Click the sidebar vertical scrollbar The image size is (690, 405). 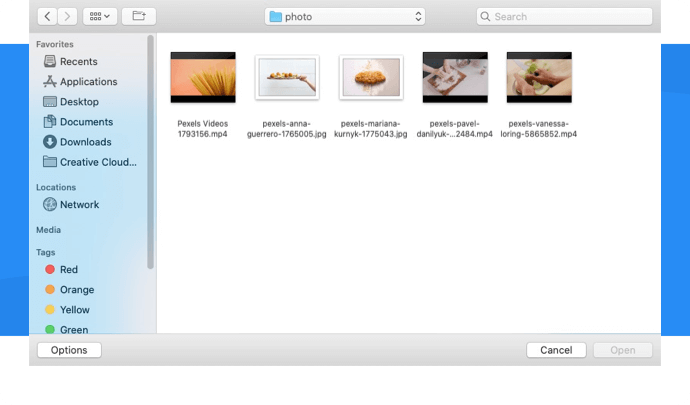click(150, 152)
